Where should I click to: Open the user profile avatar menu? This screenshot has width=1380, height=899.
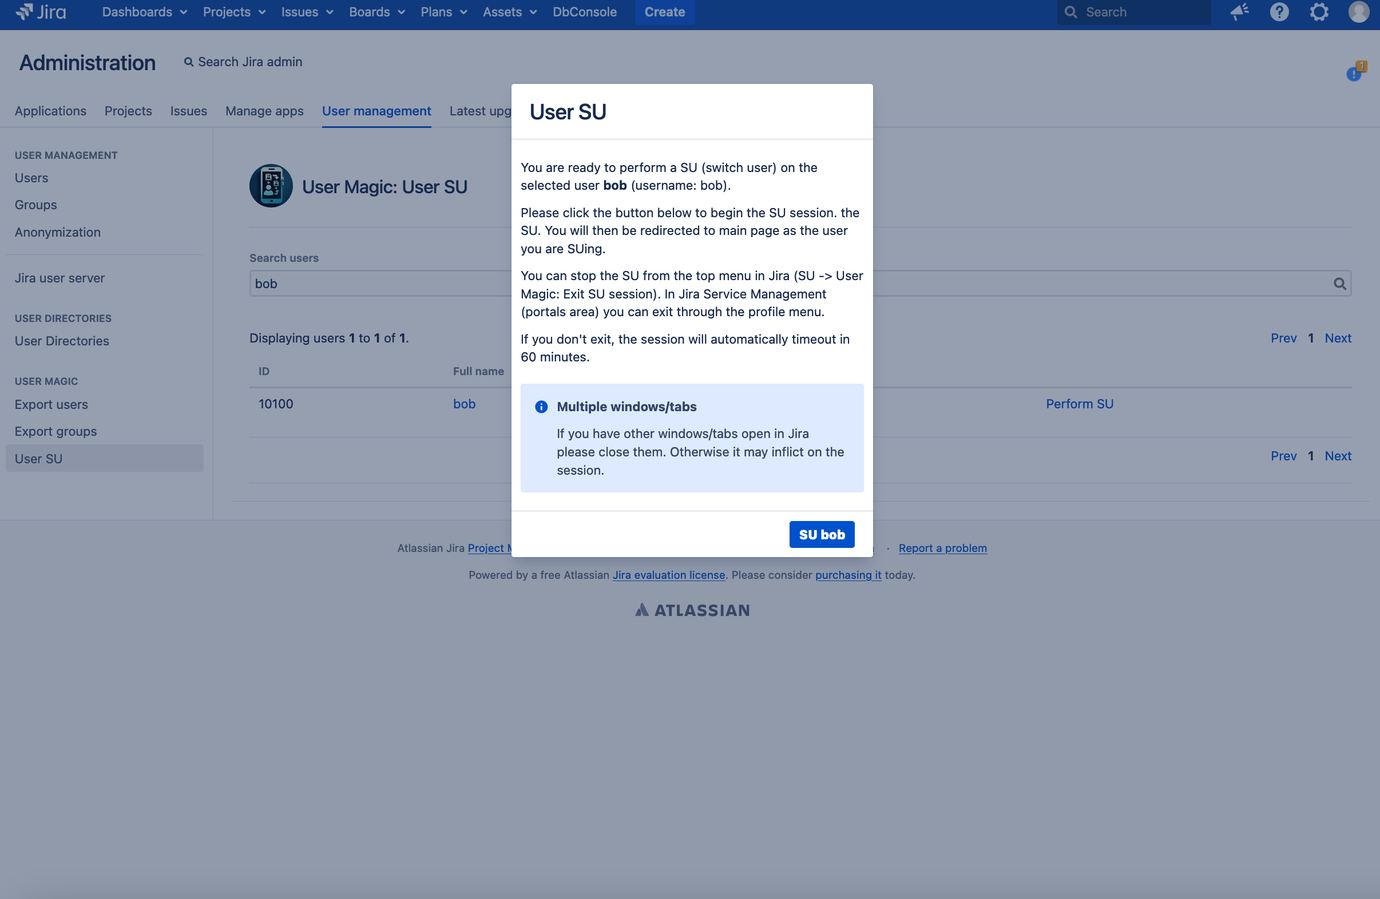1358,12
